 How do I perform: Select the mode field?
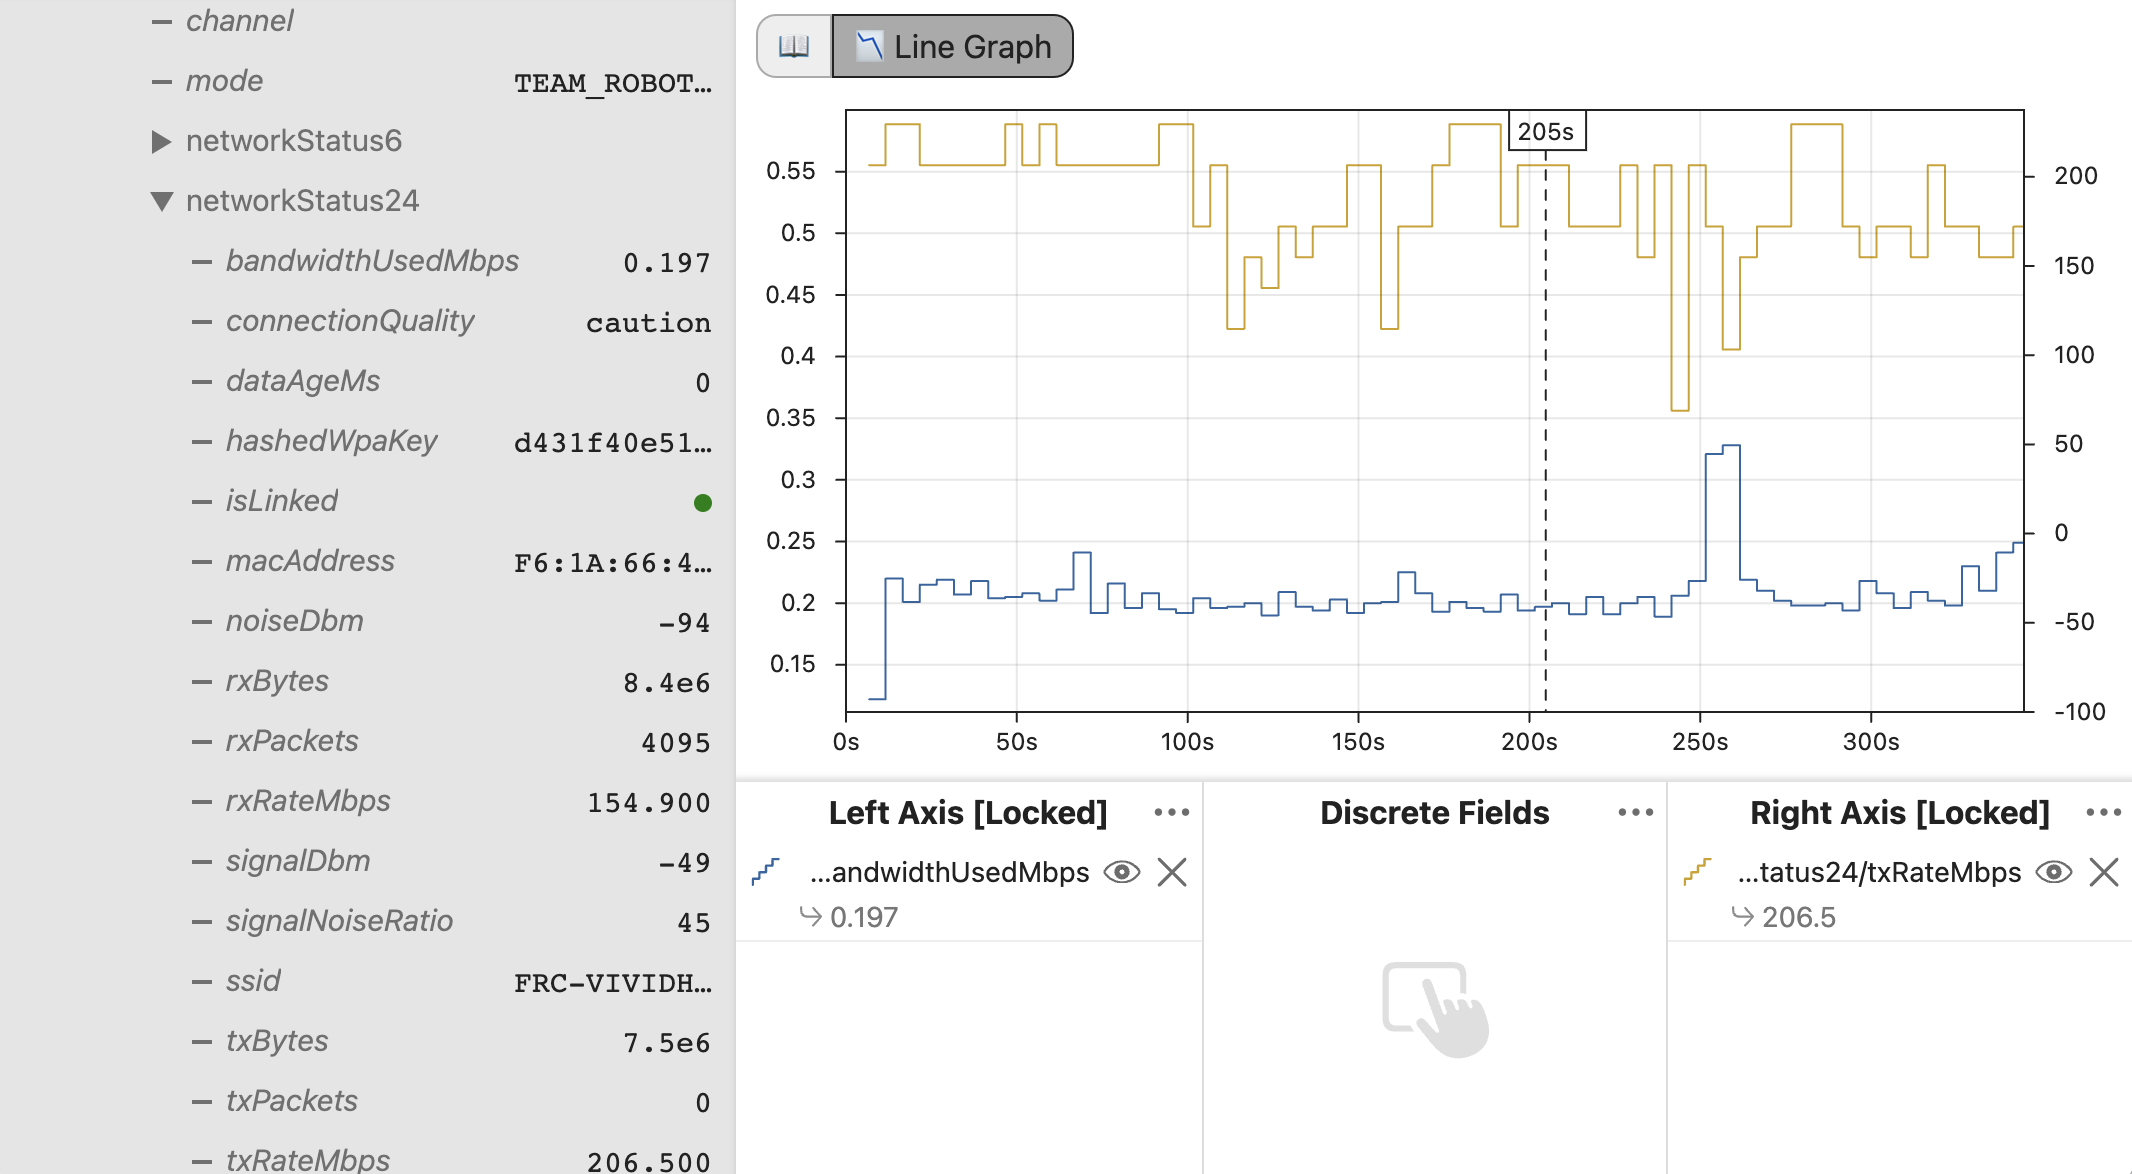224,81
